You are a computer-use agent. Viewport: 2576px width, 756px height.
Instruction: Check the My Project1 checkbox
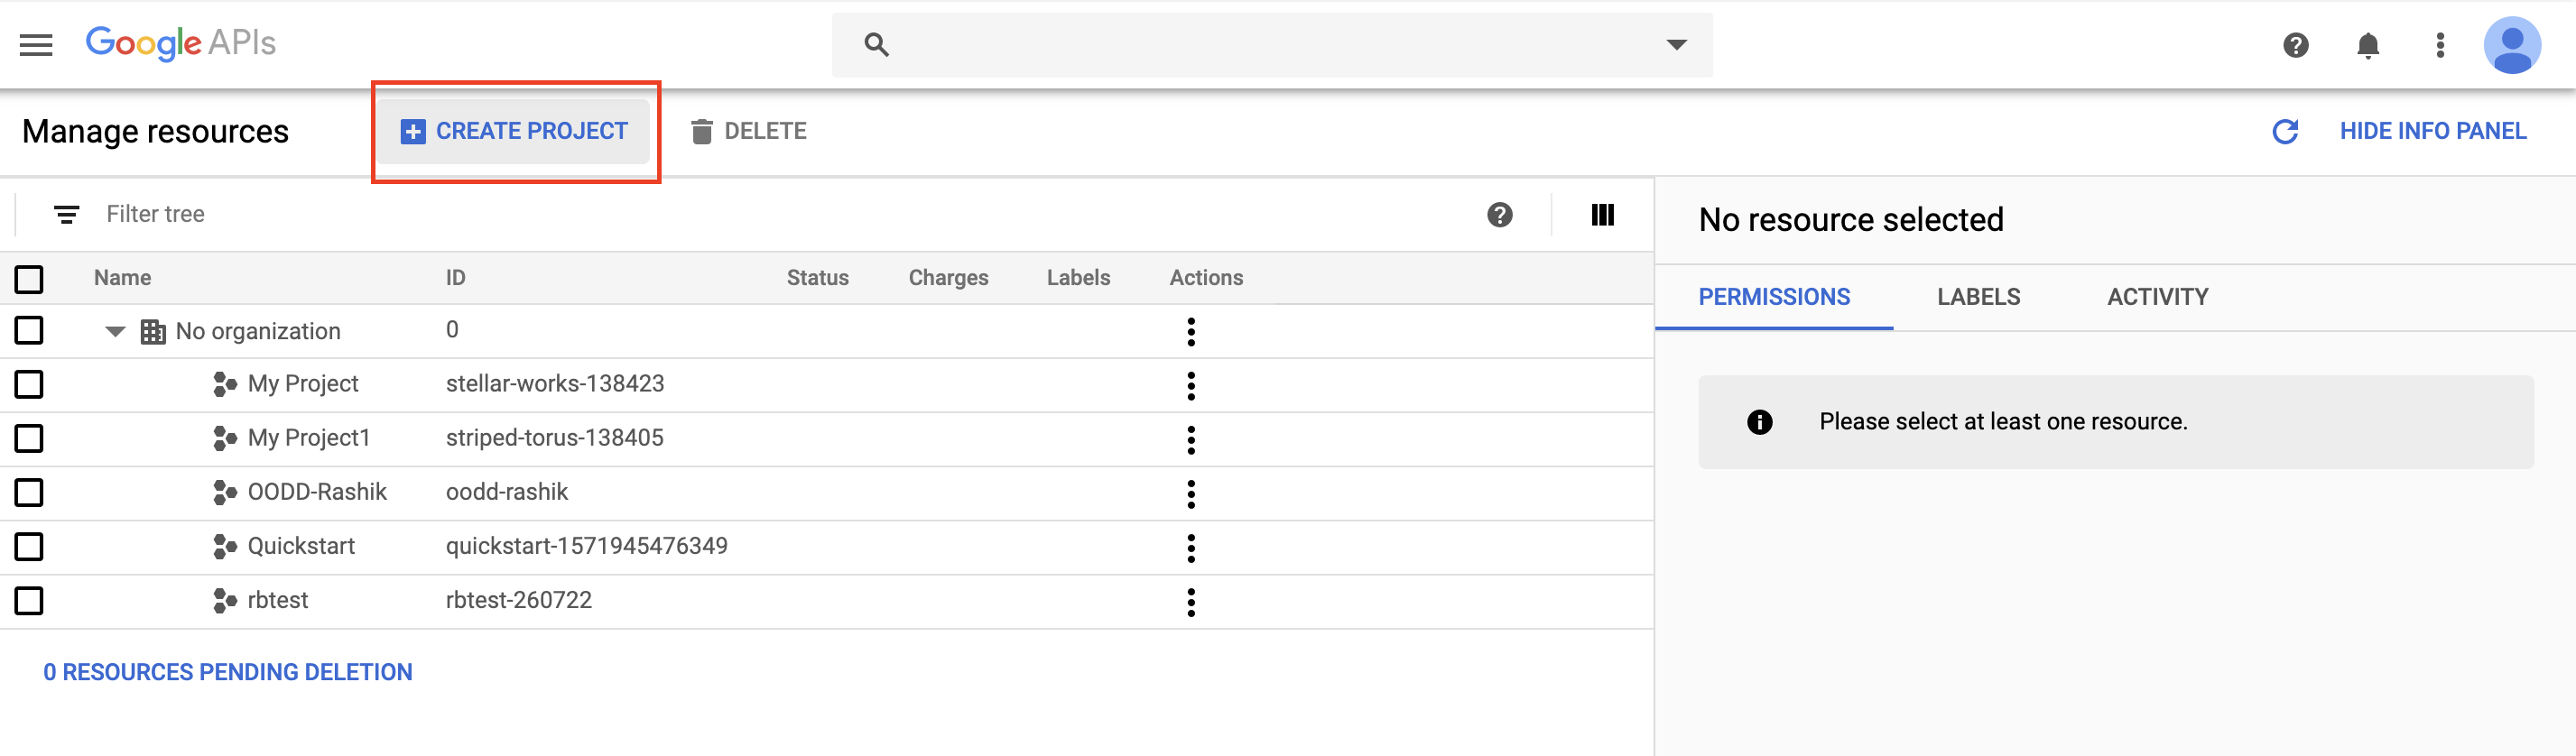click(29, 438)
